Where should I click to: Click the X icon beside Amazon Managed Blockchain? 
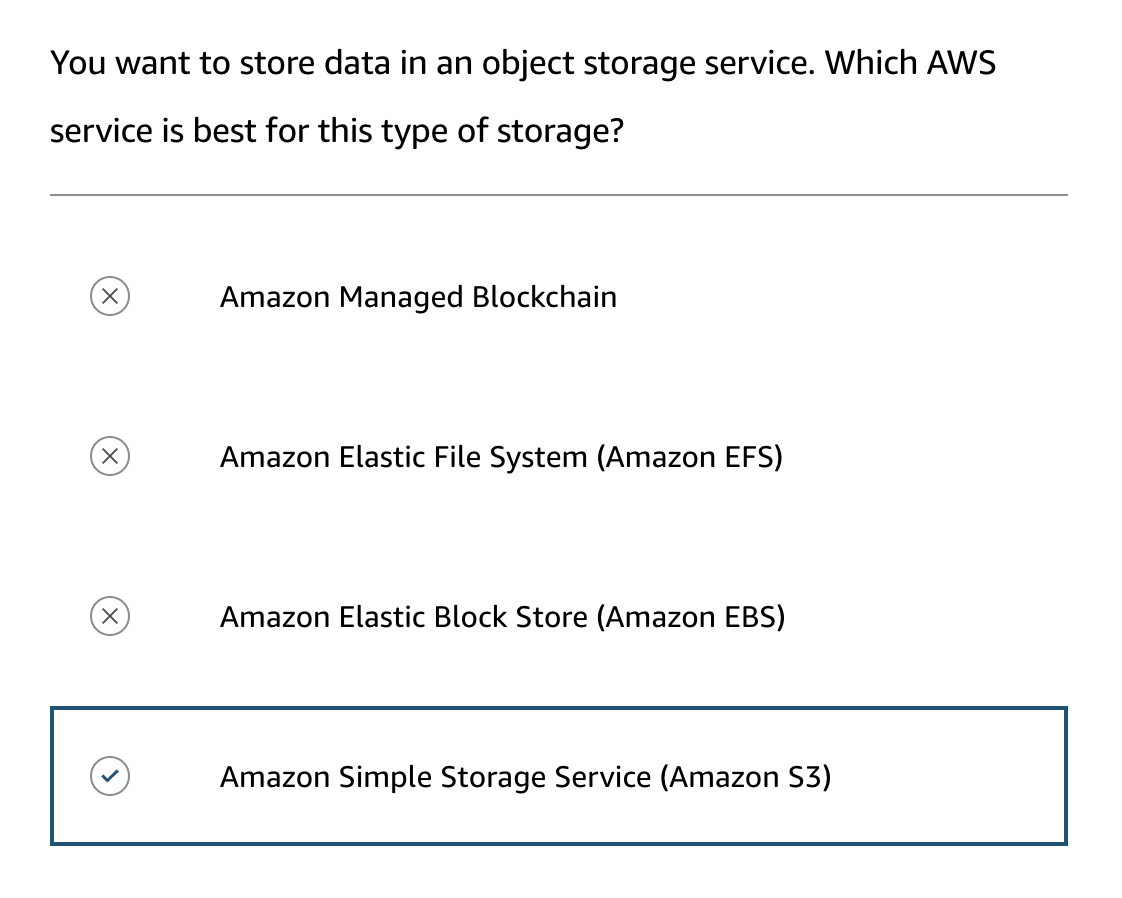(110, 297)
